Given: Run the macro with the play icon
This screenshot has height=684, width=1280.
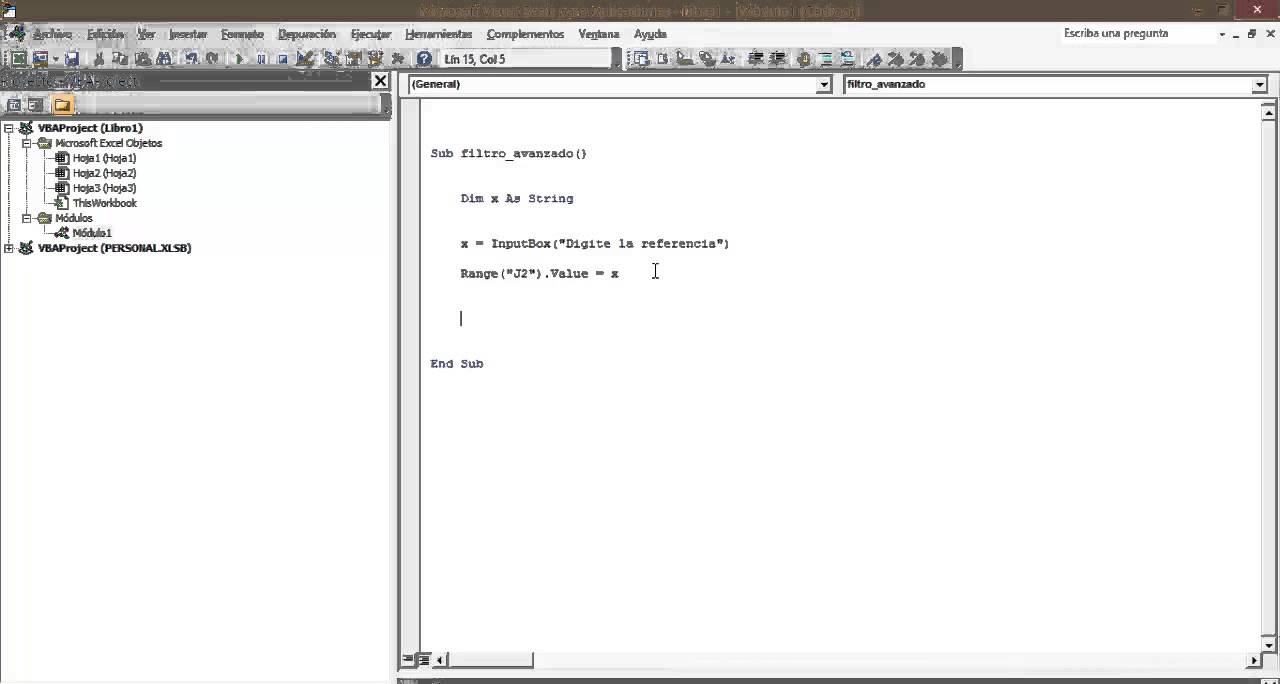Looking at the screenshot, I should [x=239, y=59].
